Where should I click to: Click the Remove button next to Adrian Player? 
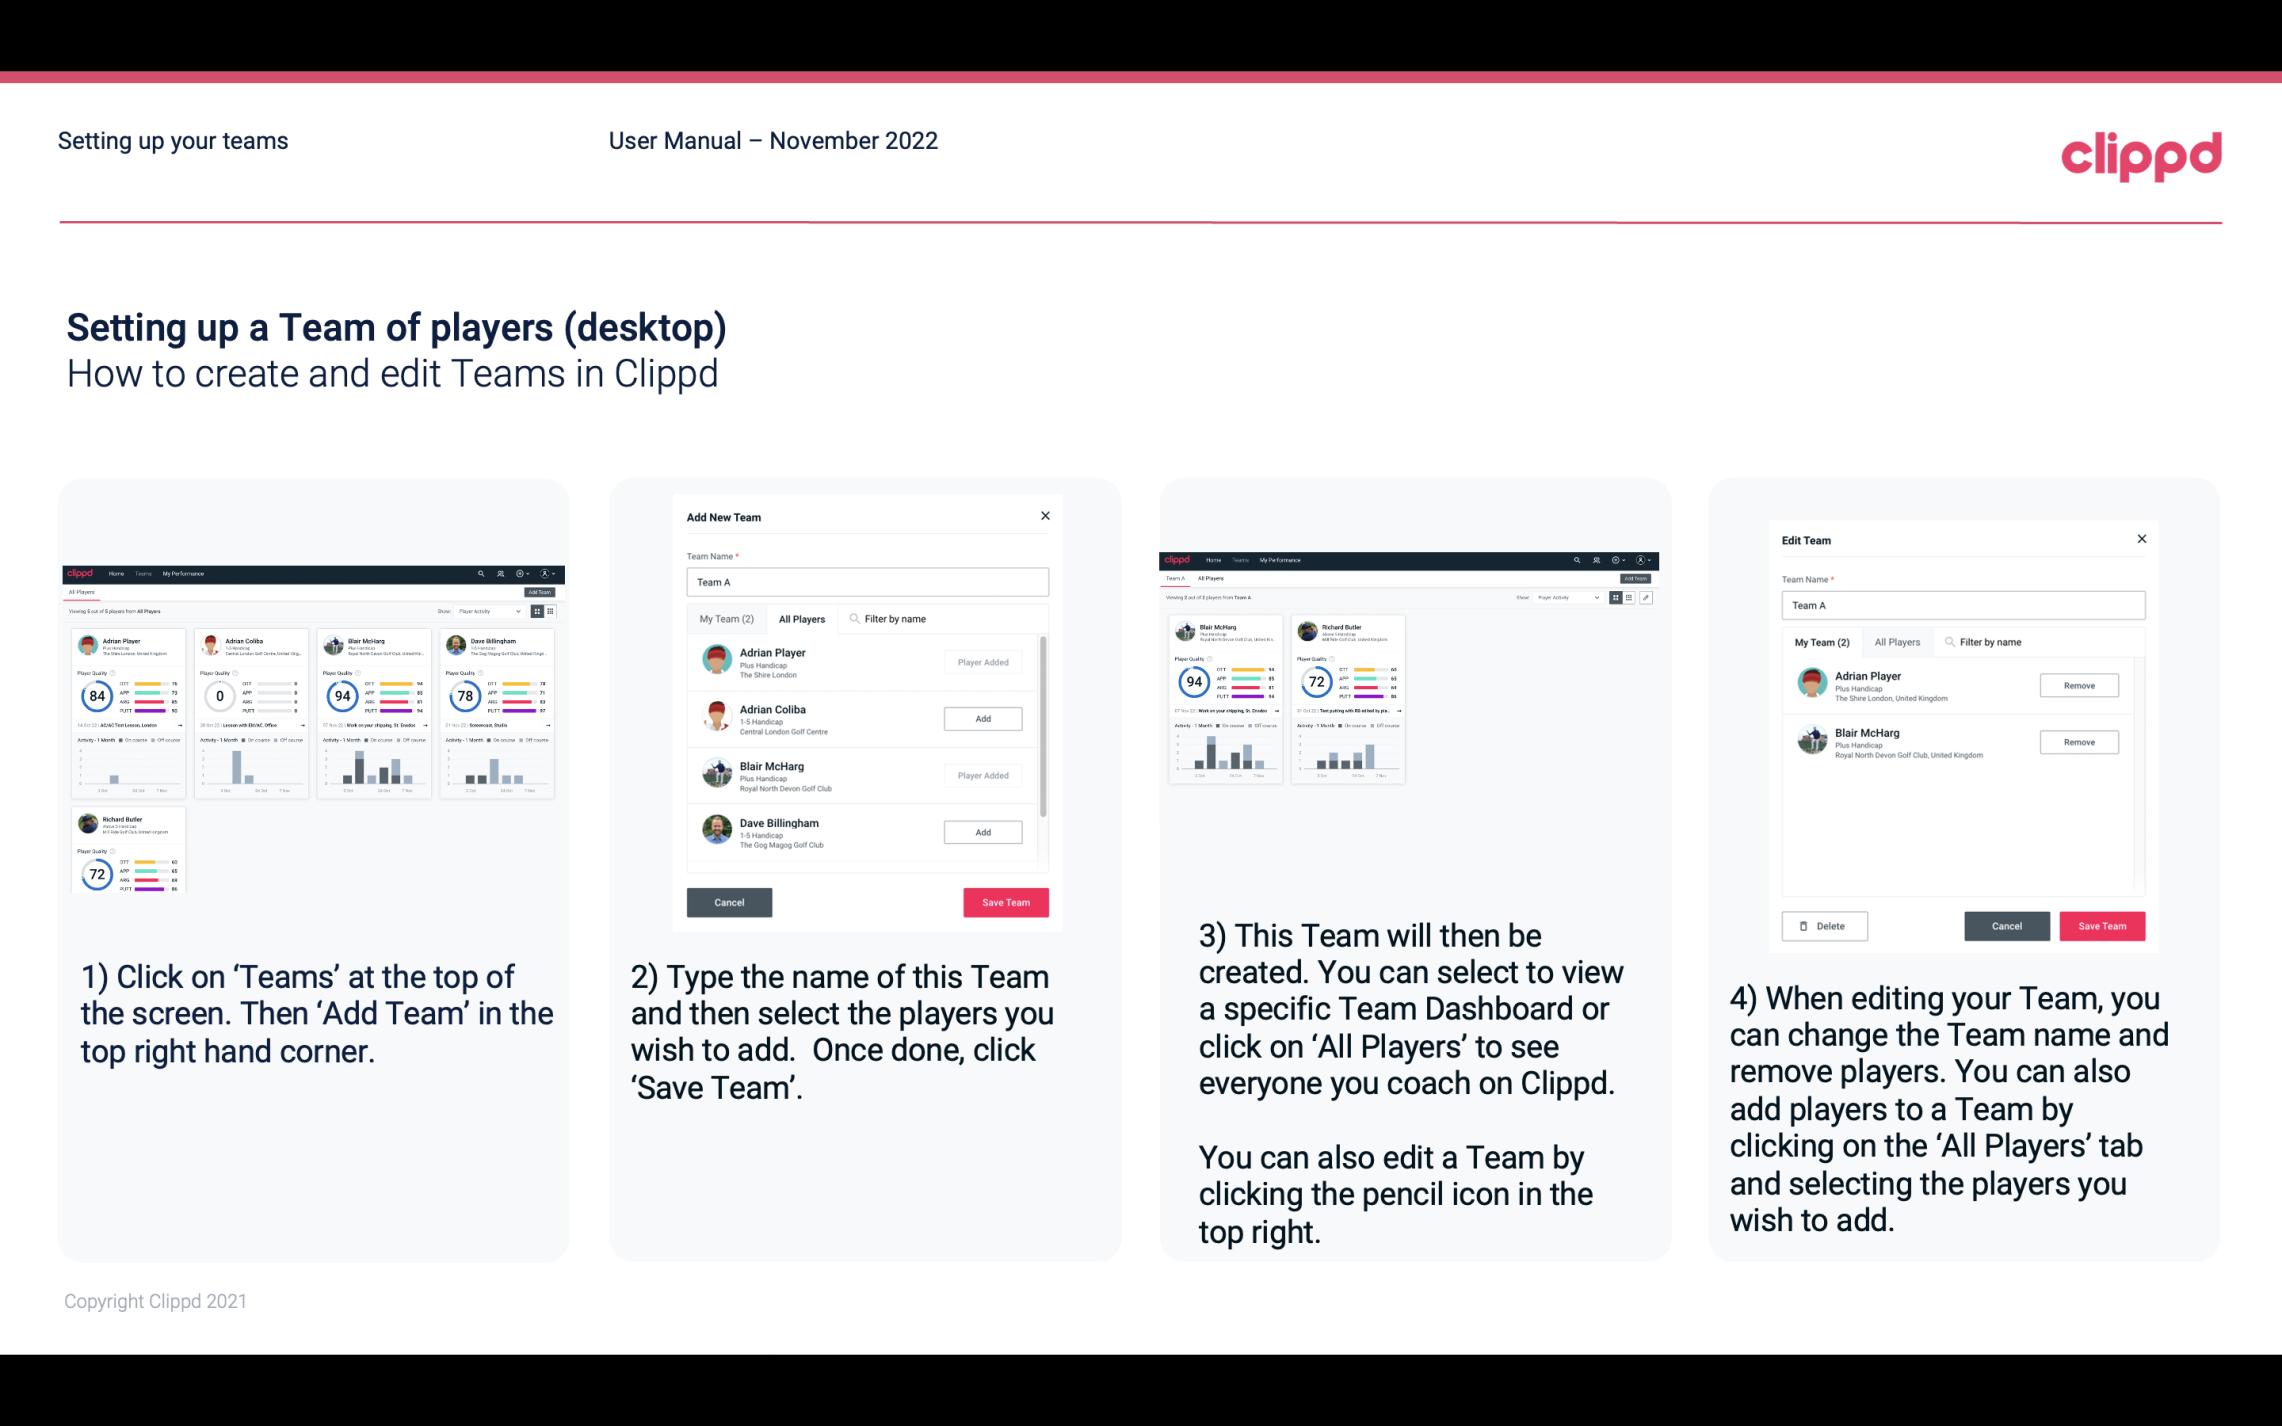pyautogui.click(x=2080, y=685)
